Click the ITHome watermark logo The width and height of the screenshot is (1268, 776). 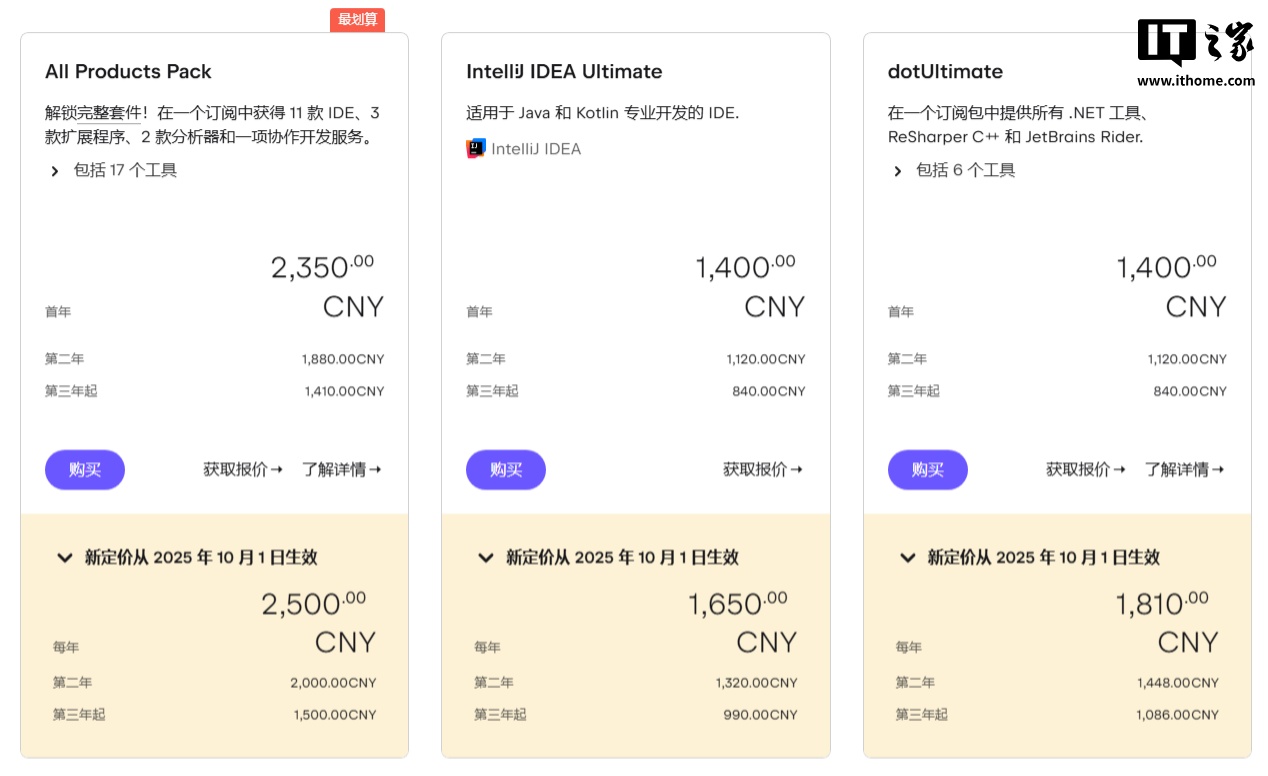point(1195,45)
